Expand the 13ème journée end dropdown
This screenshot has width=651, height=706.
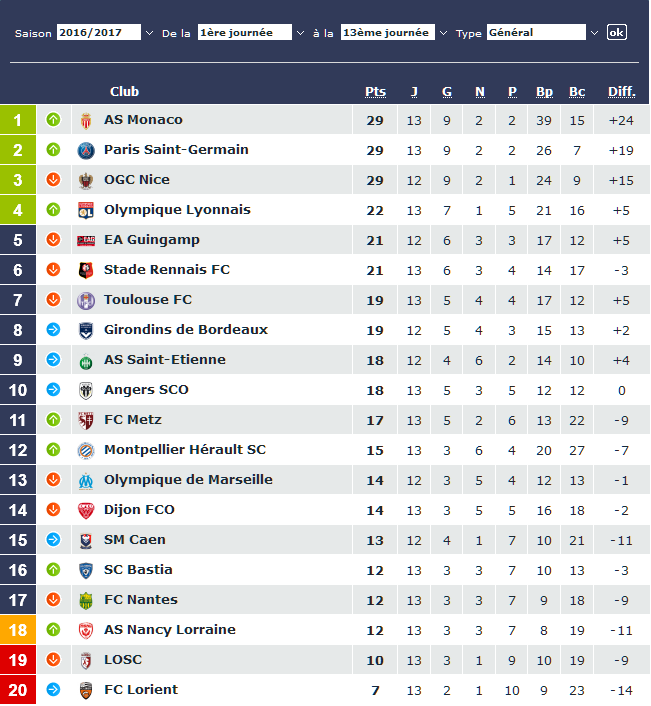[x=394, y=32]
